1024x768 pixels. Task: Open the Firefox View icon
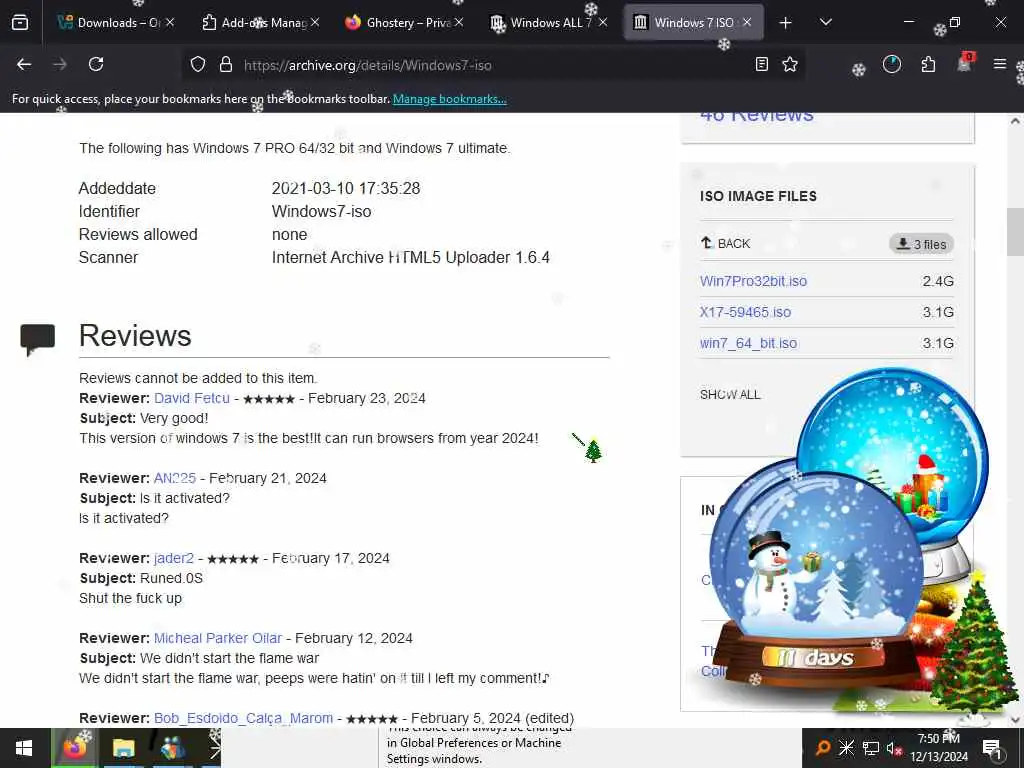point(20,23)
